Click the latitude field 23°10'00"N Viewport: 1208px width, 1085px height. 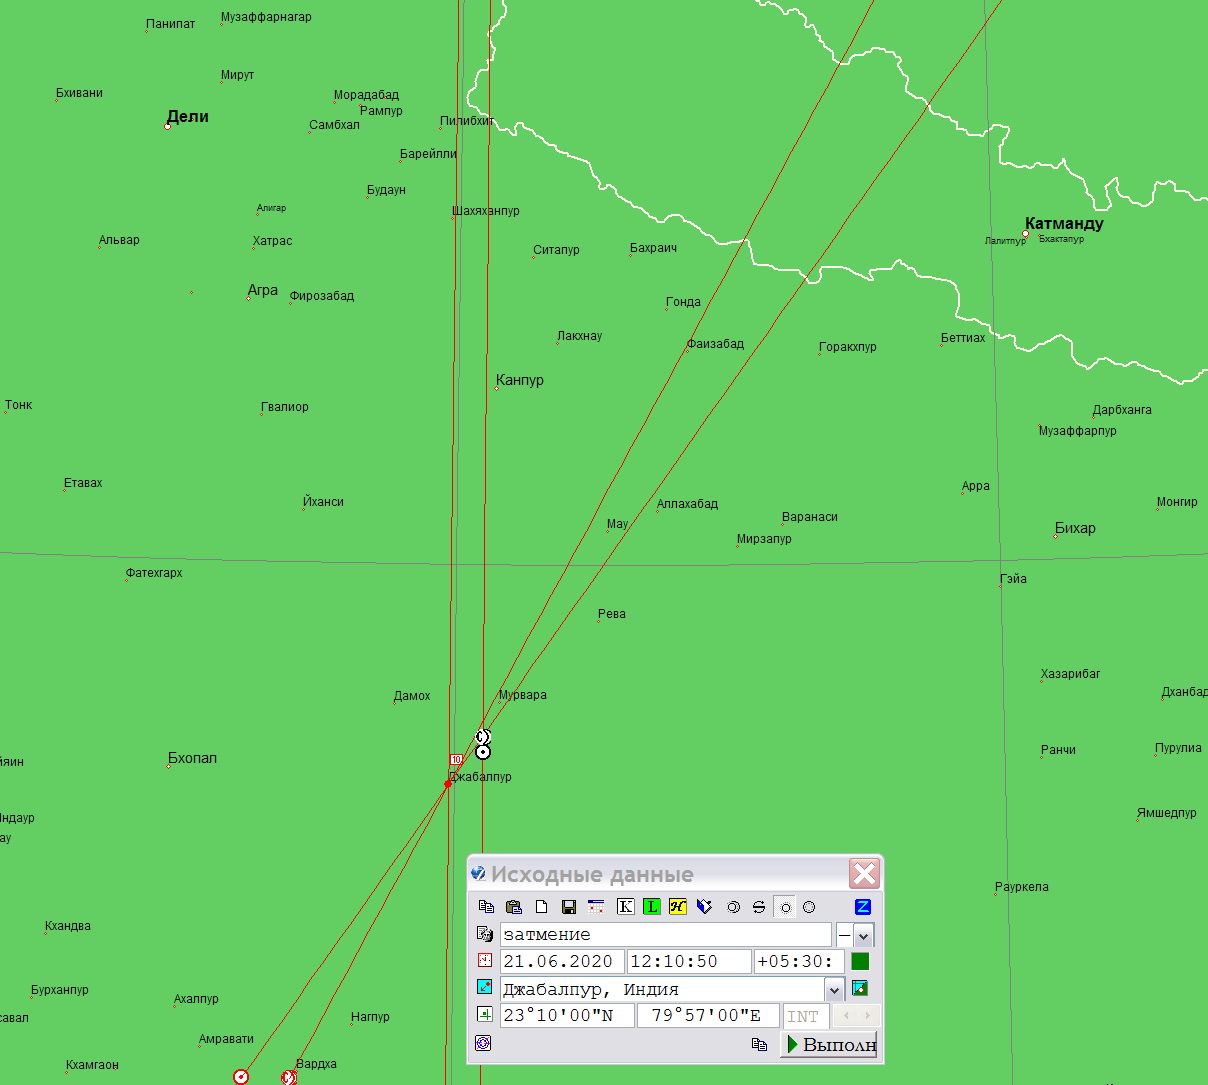point(567,1016)
